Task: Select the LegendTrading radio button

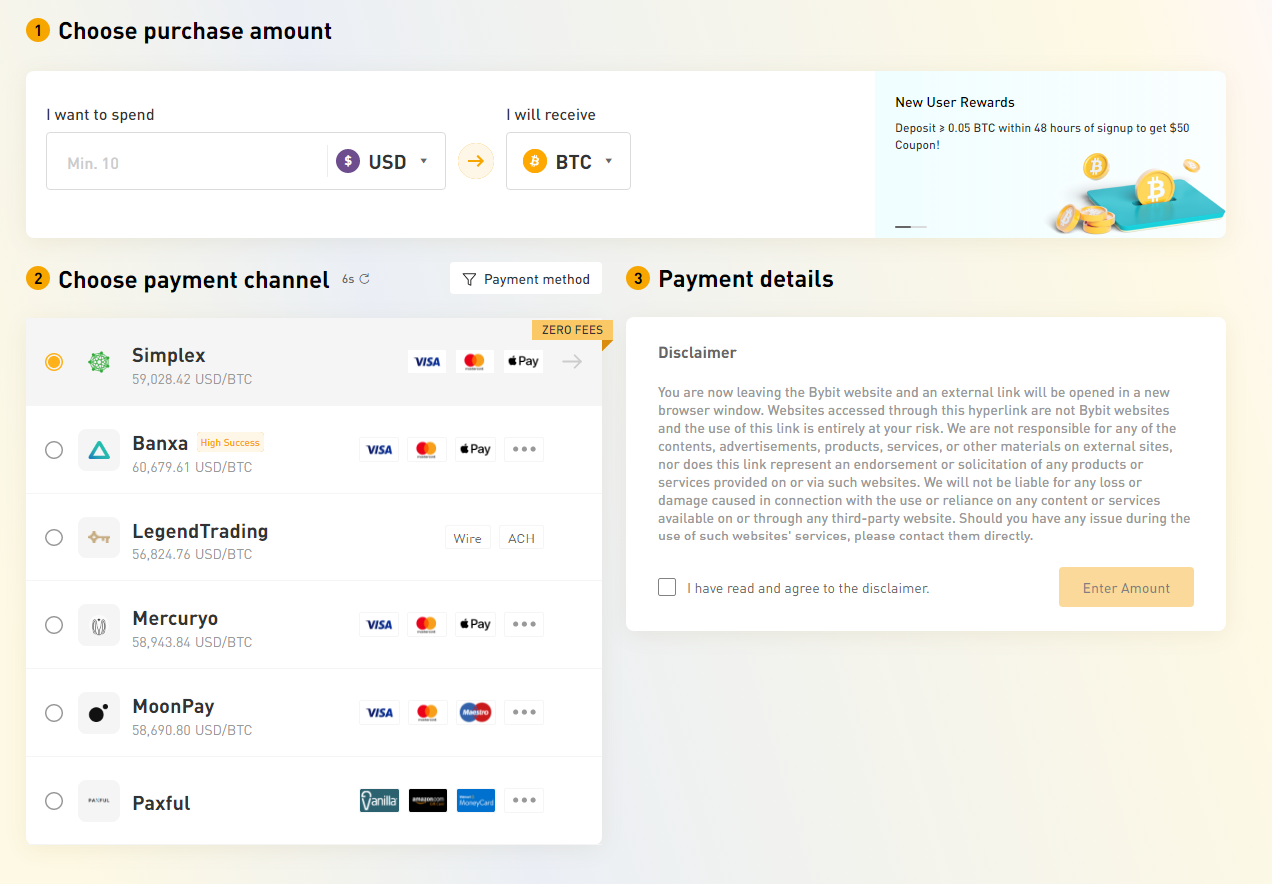Action: point(54,537)
